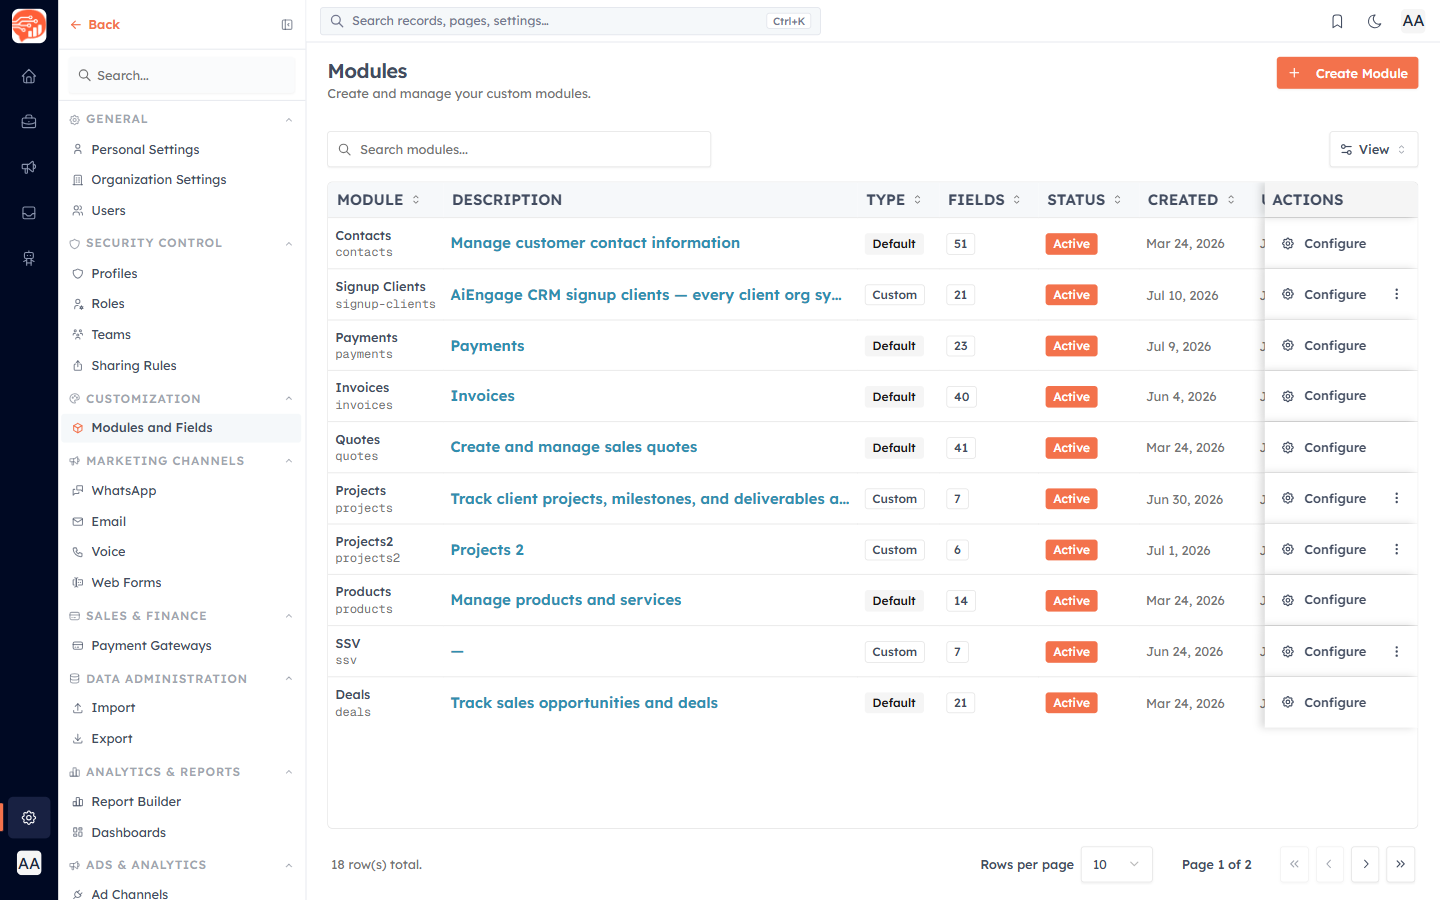
Task: Click the bookmark icon in top bar
Action: (x=1337, y=21)
